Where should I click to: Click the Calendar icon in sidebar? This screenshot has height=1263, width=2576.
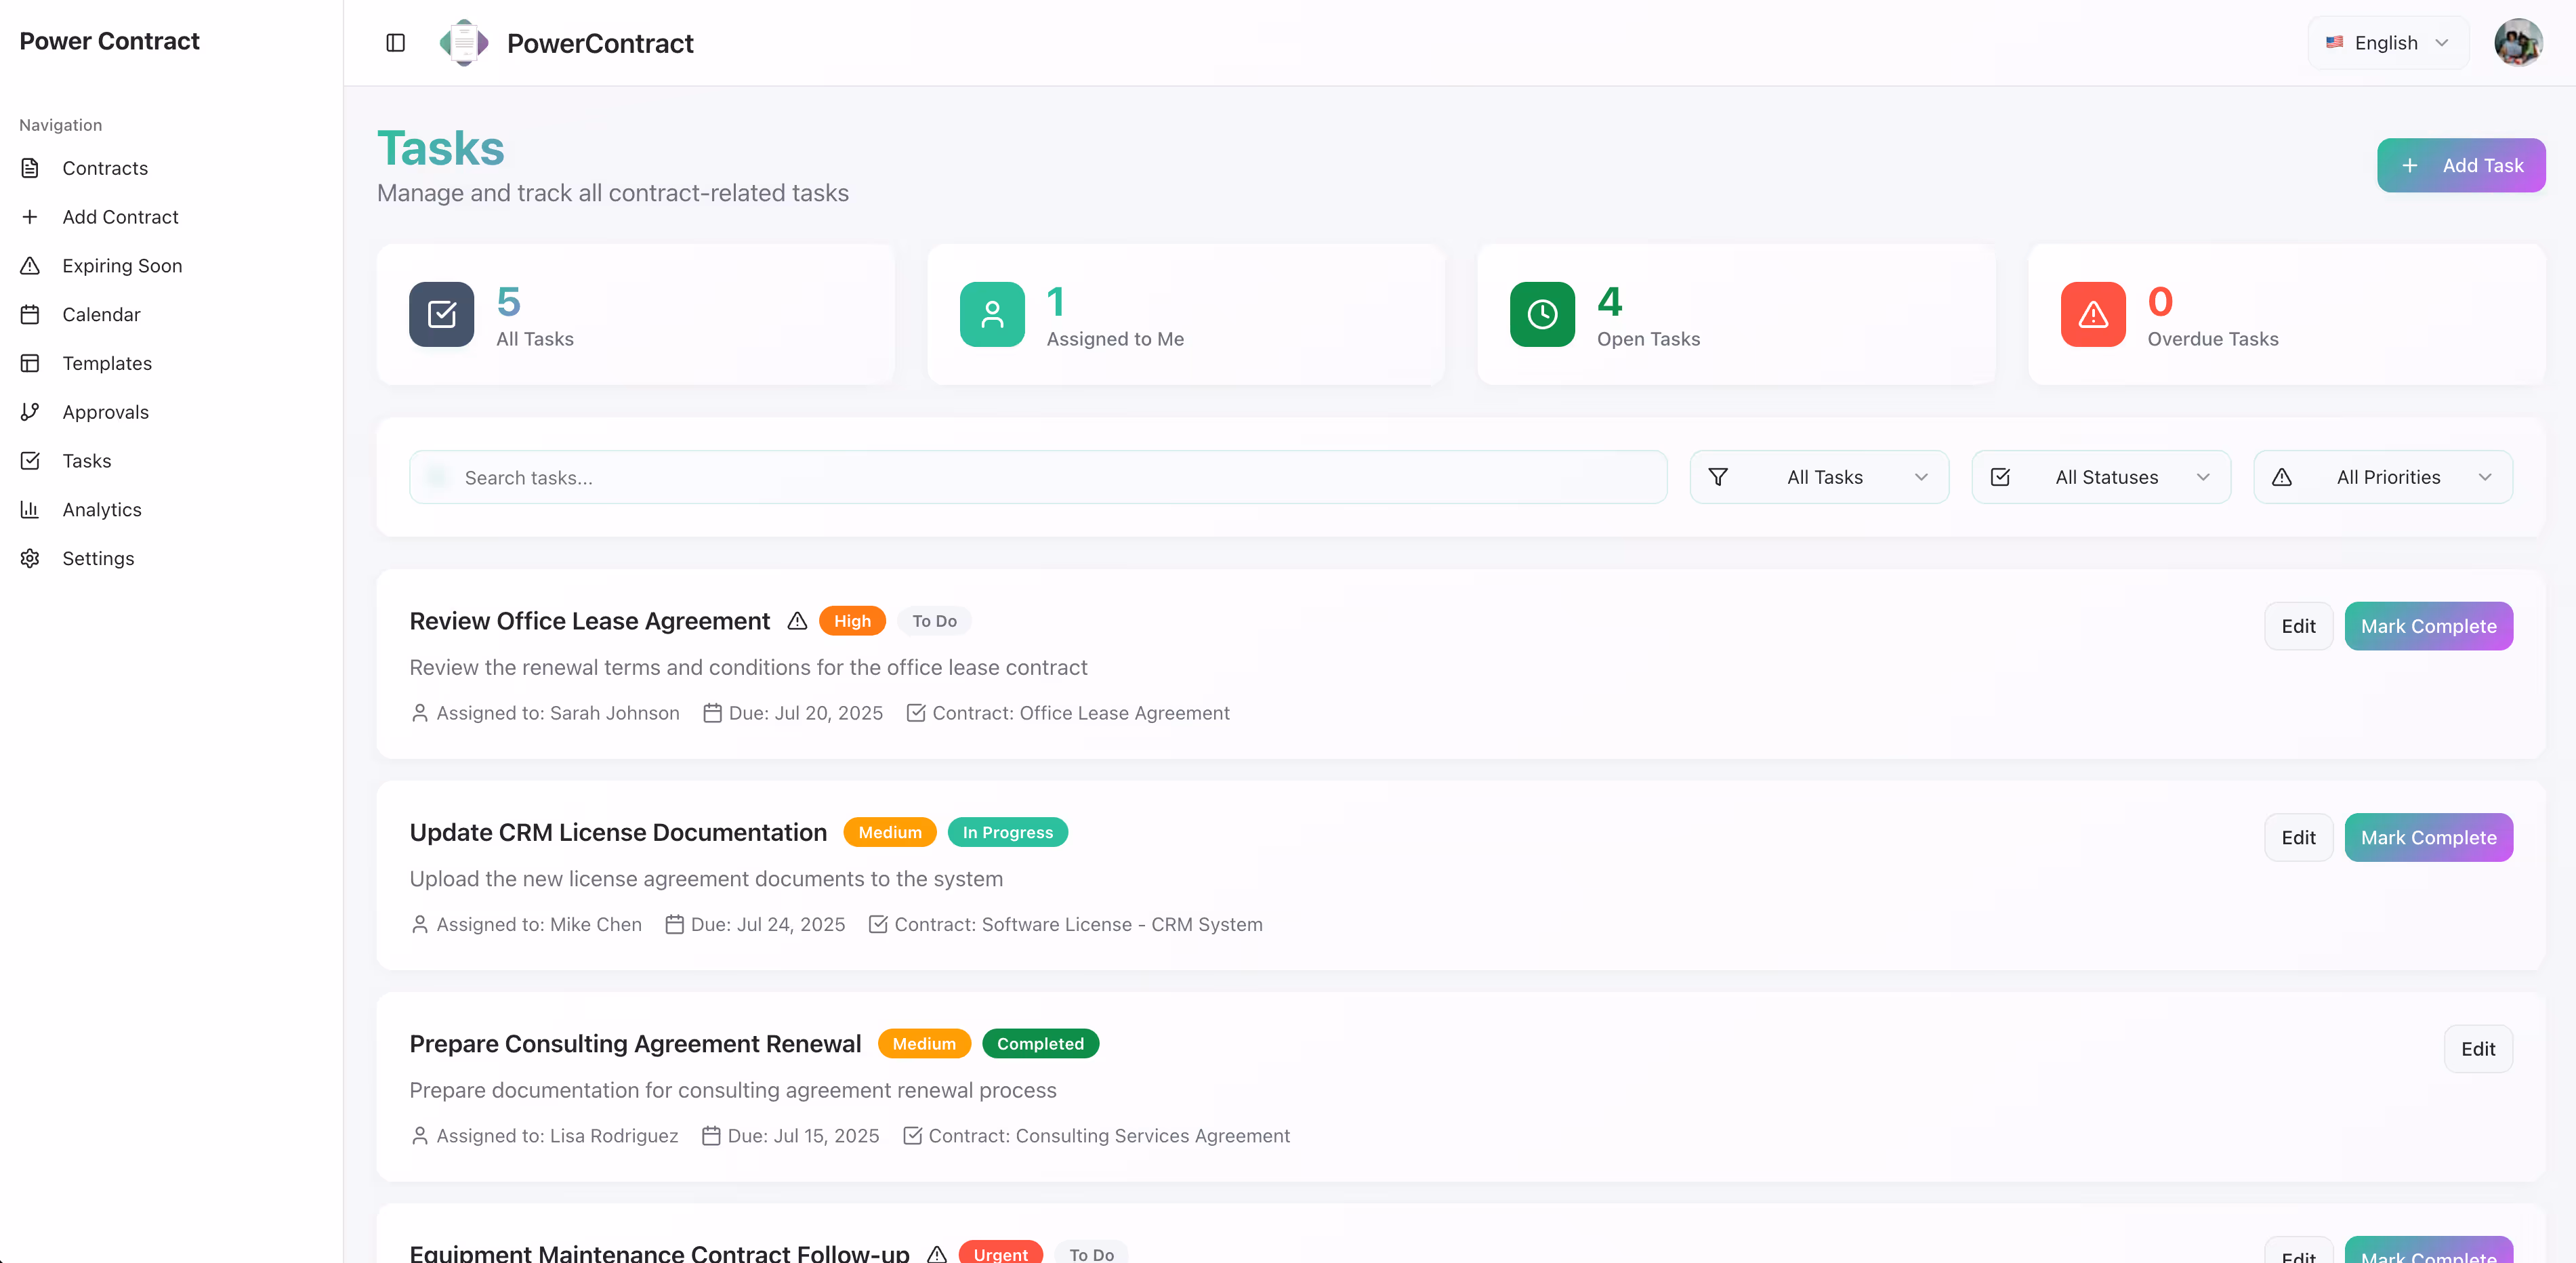[30, 314]
